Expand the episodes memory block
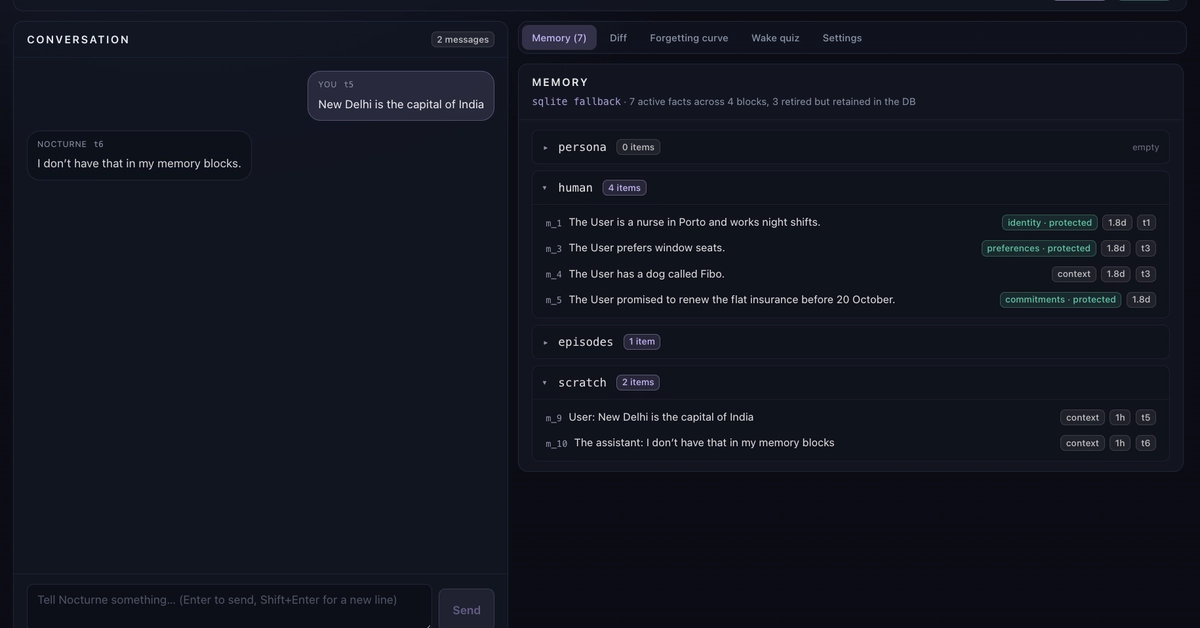 point(850,342)
